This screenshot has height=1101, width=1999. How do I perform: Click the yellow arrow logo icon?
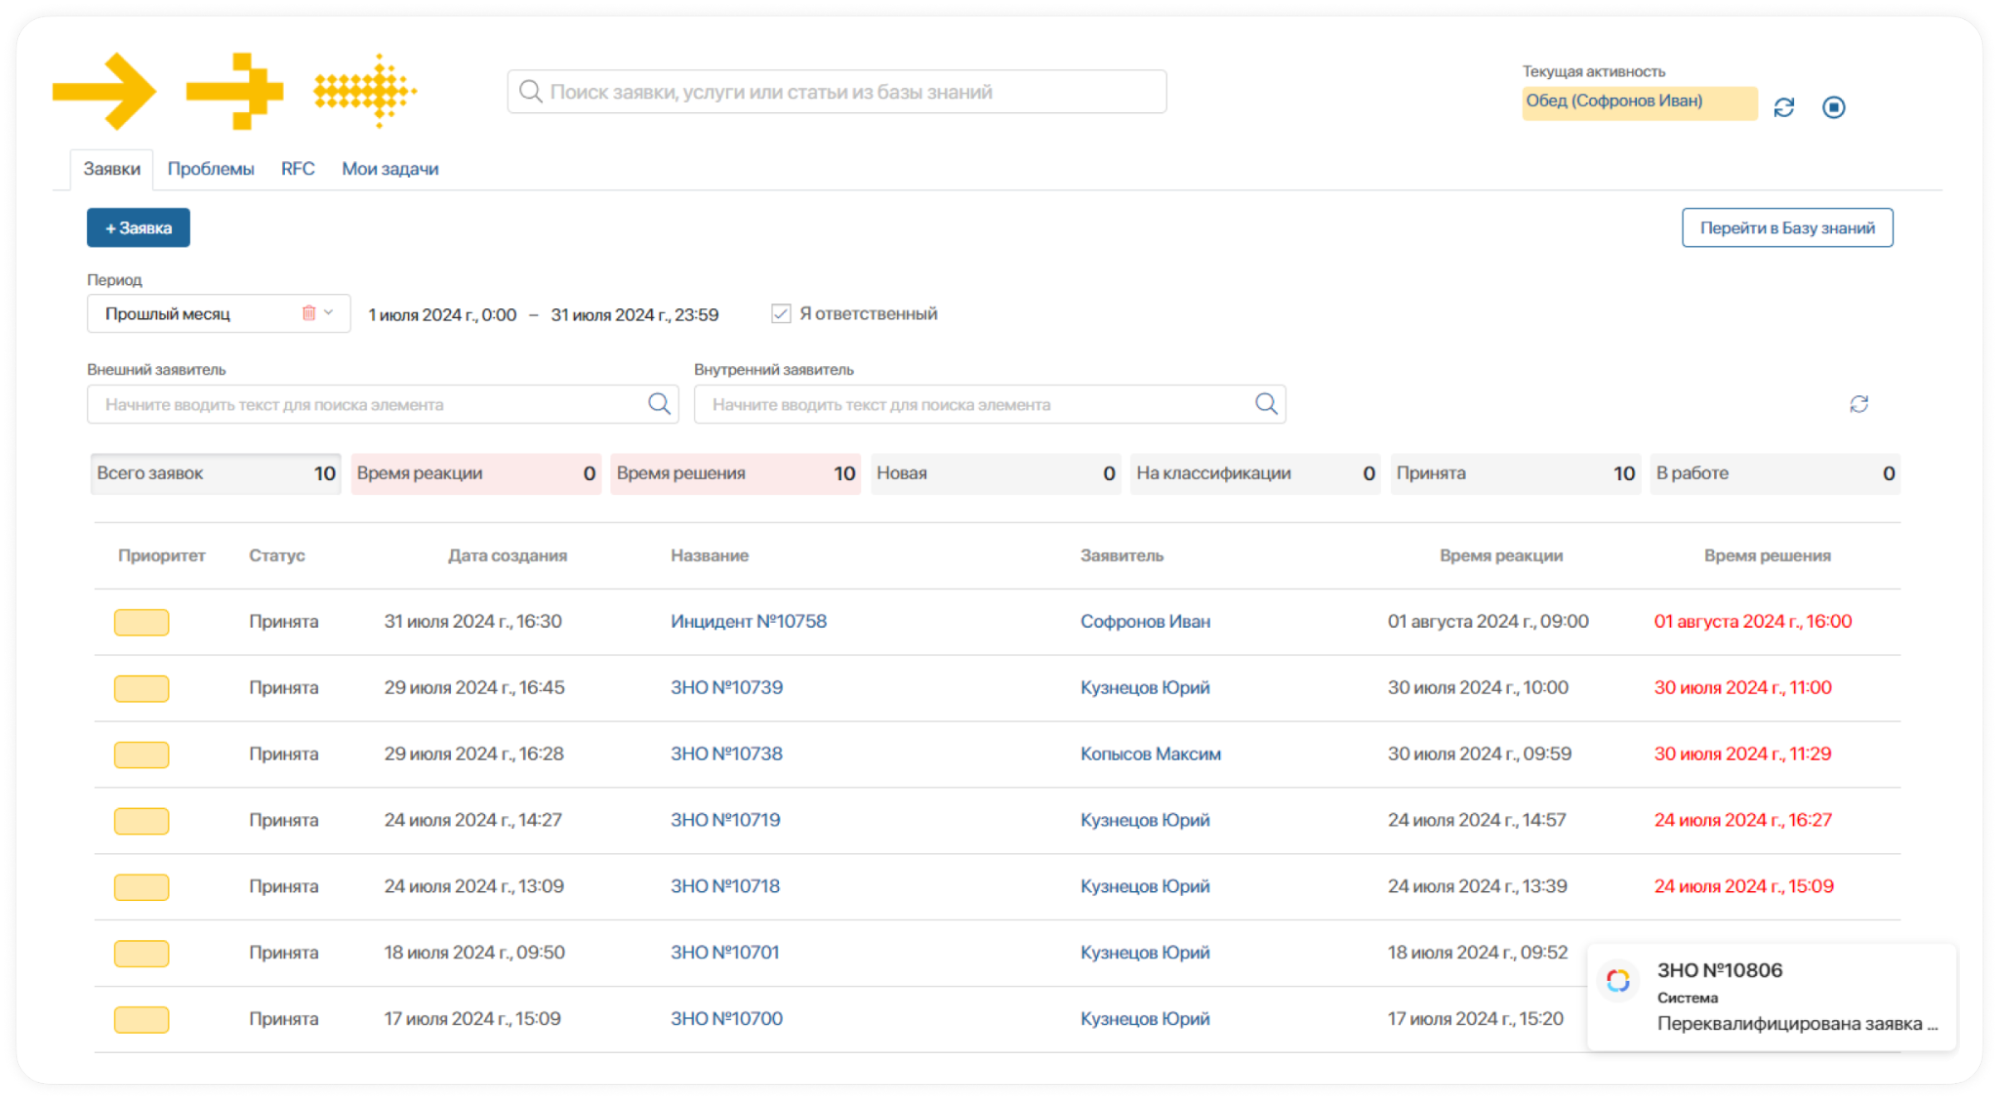click(x=105, y=91)
